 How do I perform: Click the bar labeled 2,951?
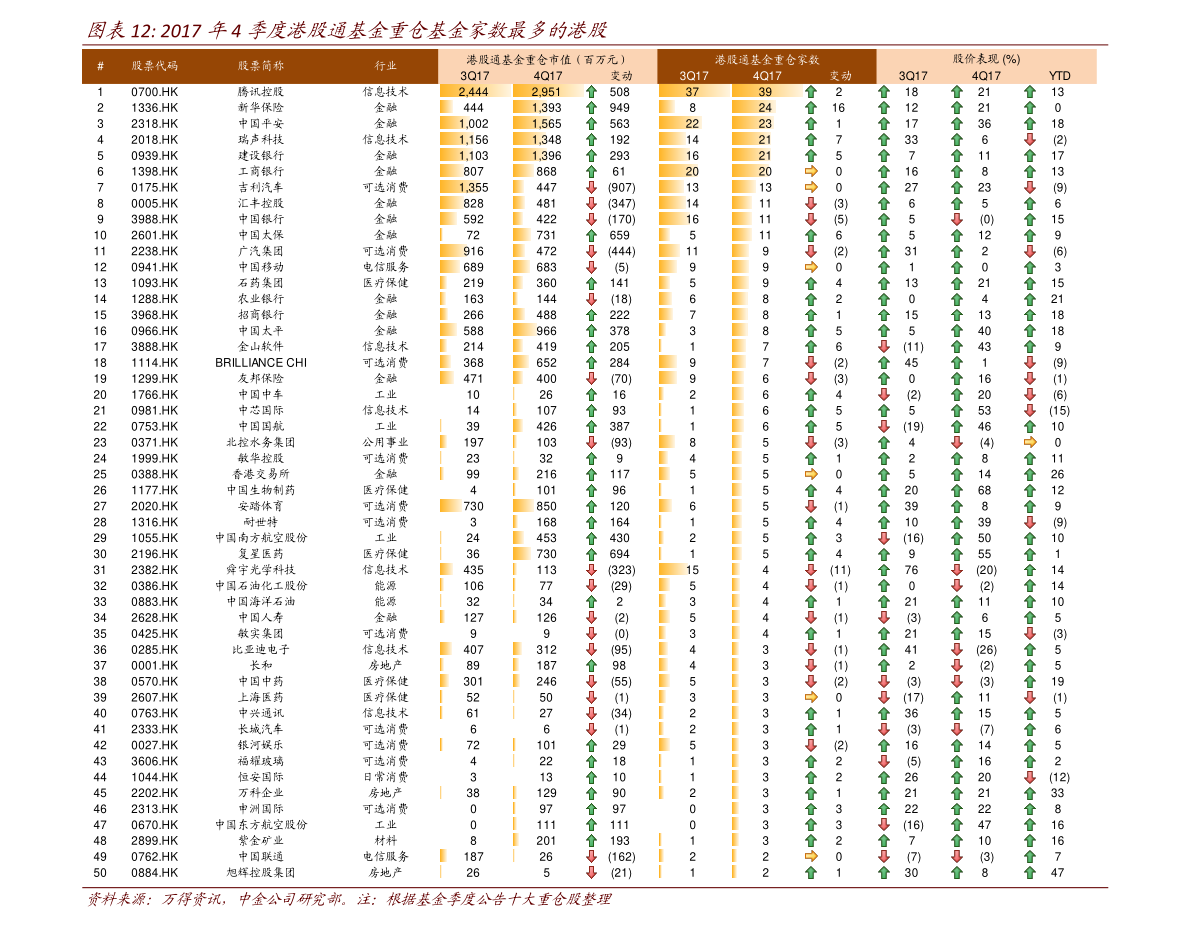click(548, 91)
